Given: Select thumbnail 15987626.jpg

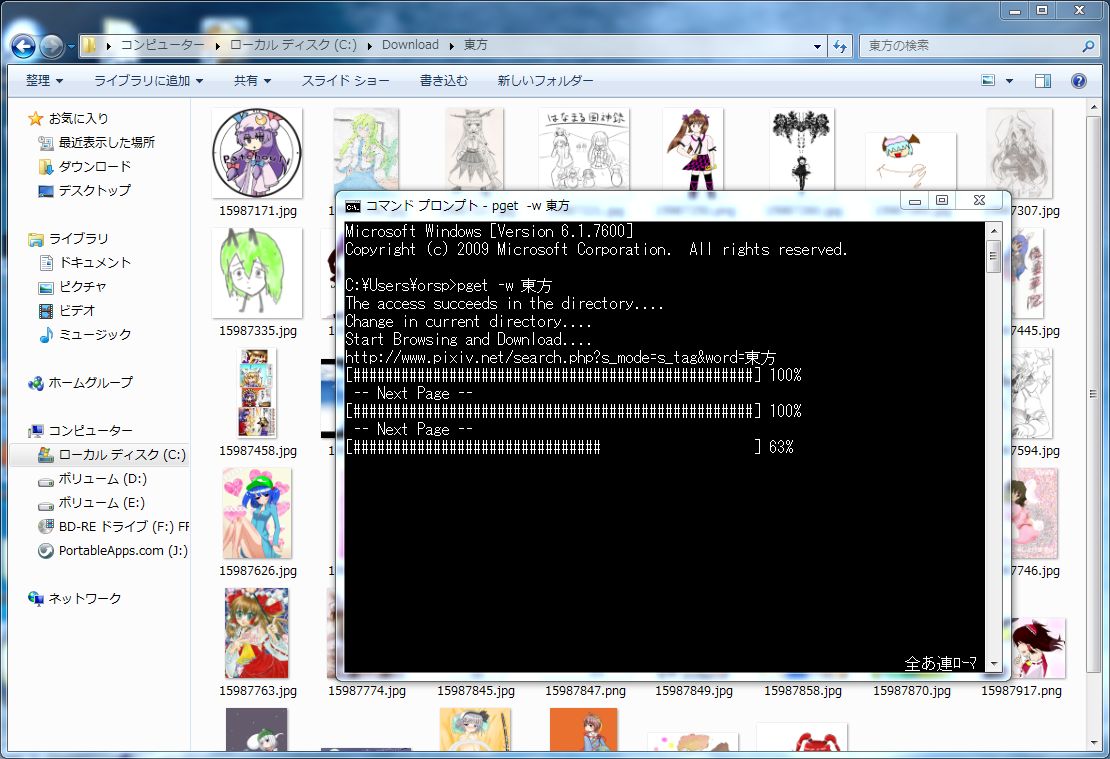Looking at the screenshot, I should (x=257, y=513).
